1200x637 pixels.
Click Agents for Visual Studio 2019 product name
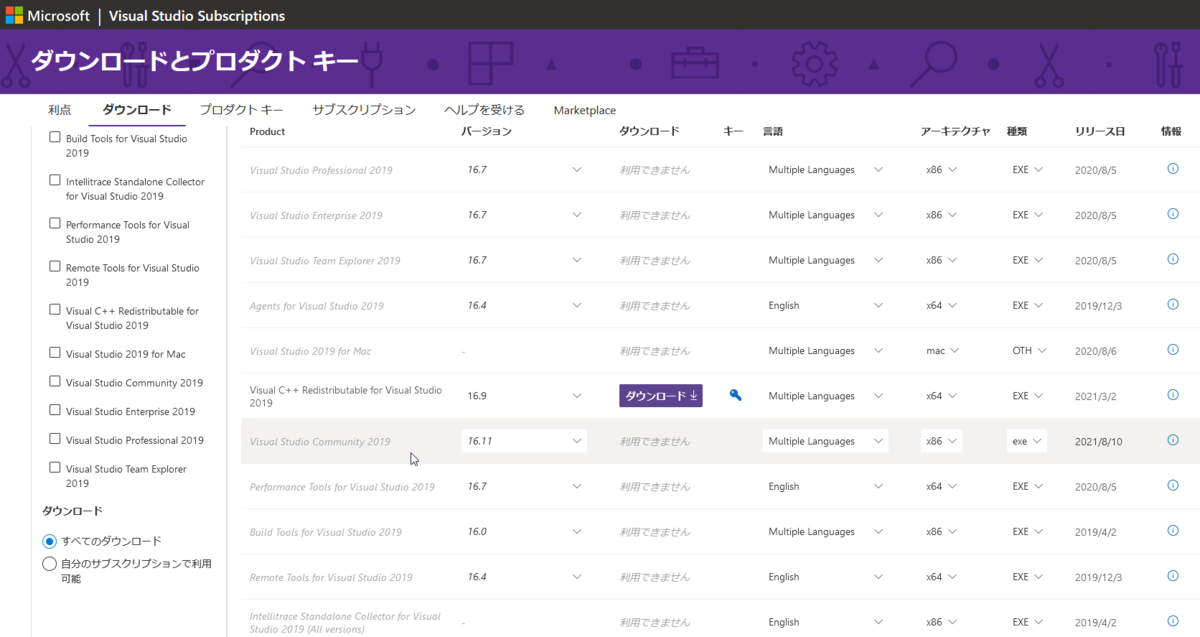pos(316,306)
